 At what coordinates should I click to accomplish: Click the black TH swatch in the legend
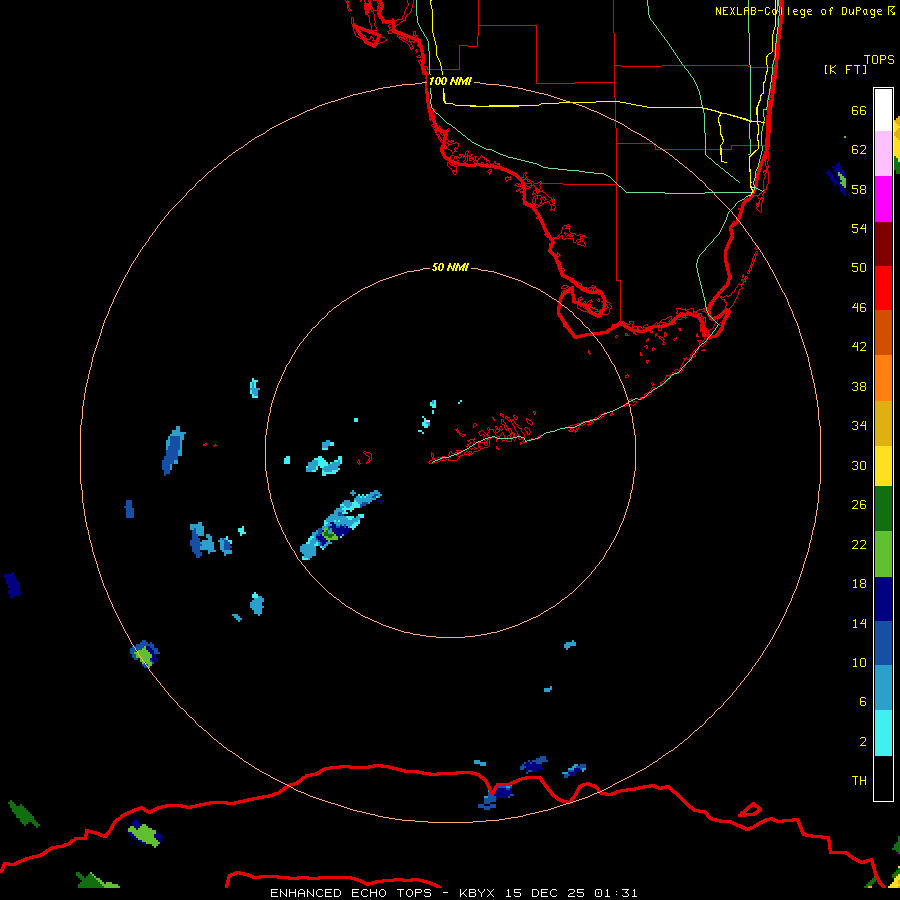[x=883, y=778]
